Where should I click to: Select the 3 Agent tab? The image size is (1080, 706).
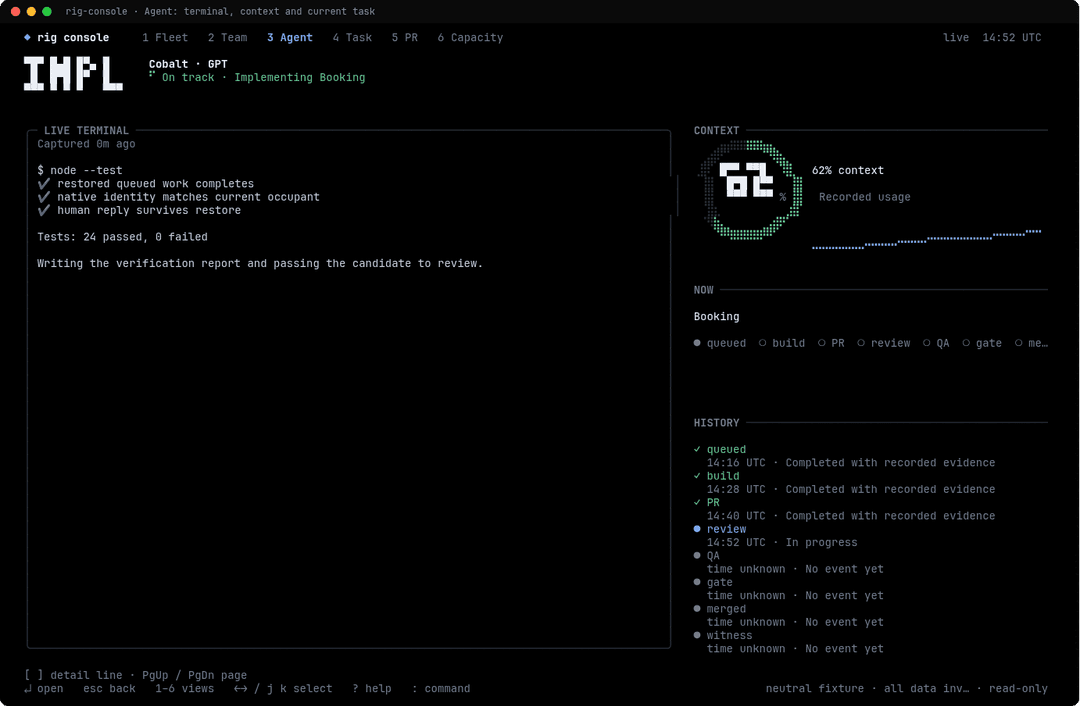289,37
